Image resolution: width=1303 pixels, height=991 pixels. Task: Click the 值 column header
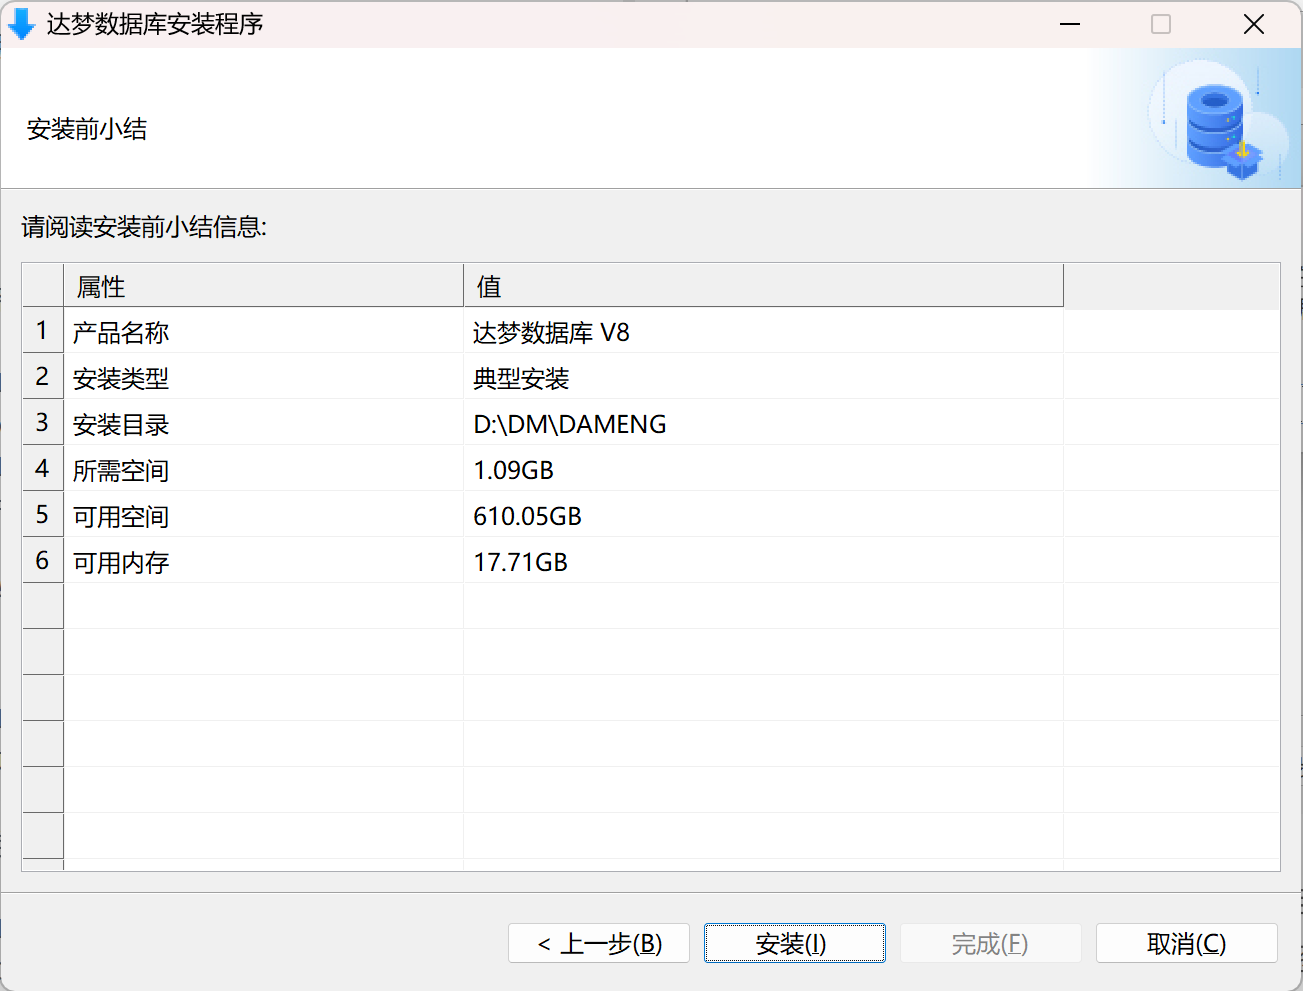coord(764,286)
